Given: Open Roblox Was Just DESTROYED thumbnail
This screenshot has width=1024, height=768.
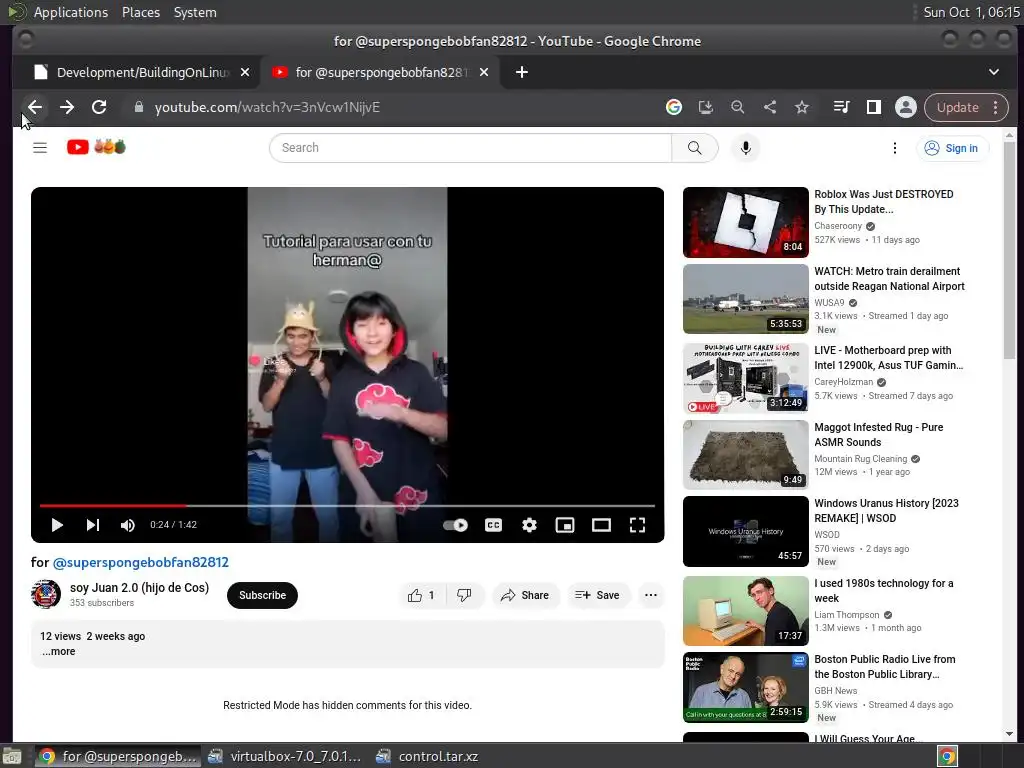Looking at the screenshot, I should pos(745,222).
